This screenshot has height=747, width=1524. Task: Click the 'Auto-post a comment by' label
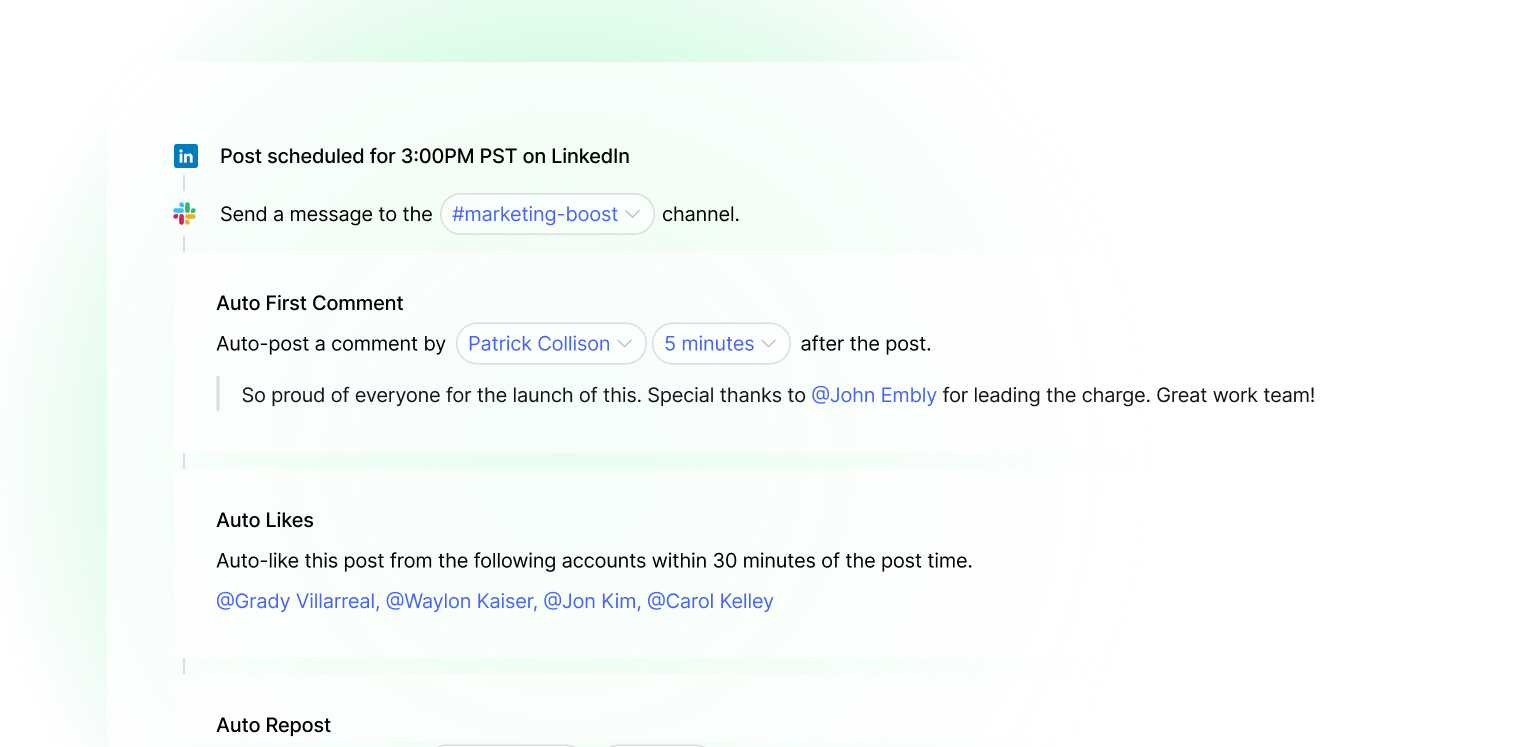click(331, 344)
